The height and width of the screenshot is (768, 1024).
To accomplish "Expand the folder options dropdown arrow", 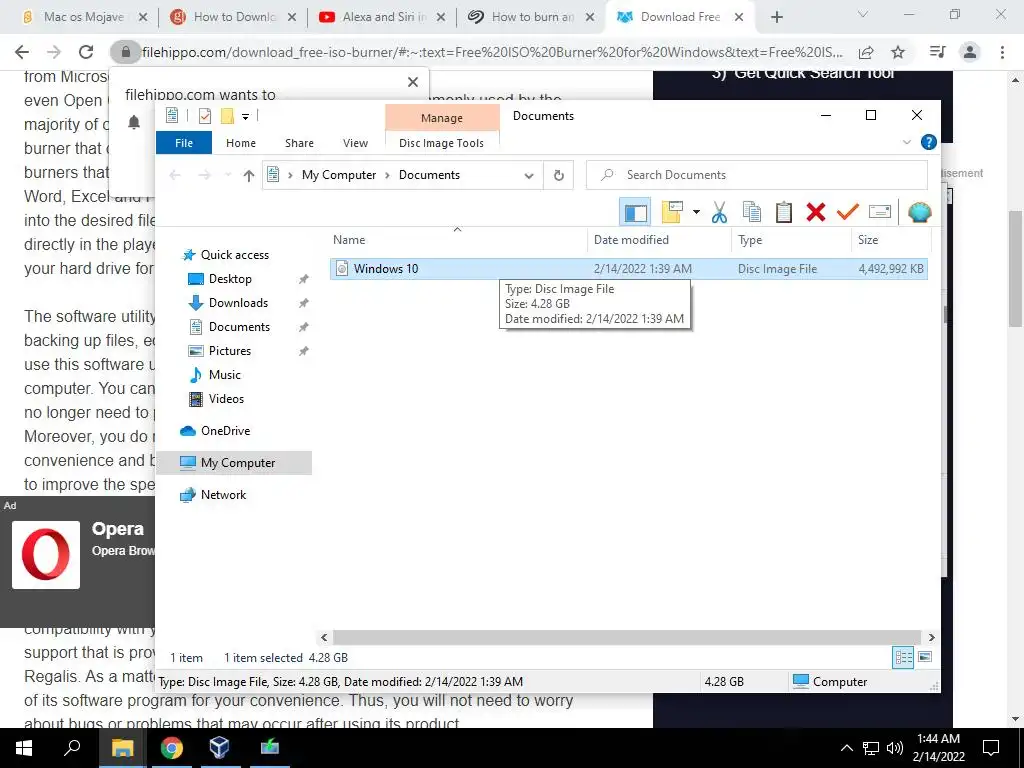I will [x=696, y=212].
